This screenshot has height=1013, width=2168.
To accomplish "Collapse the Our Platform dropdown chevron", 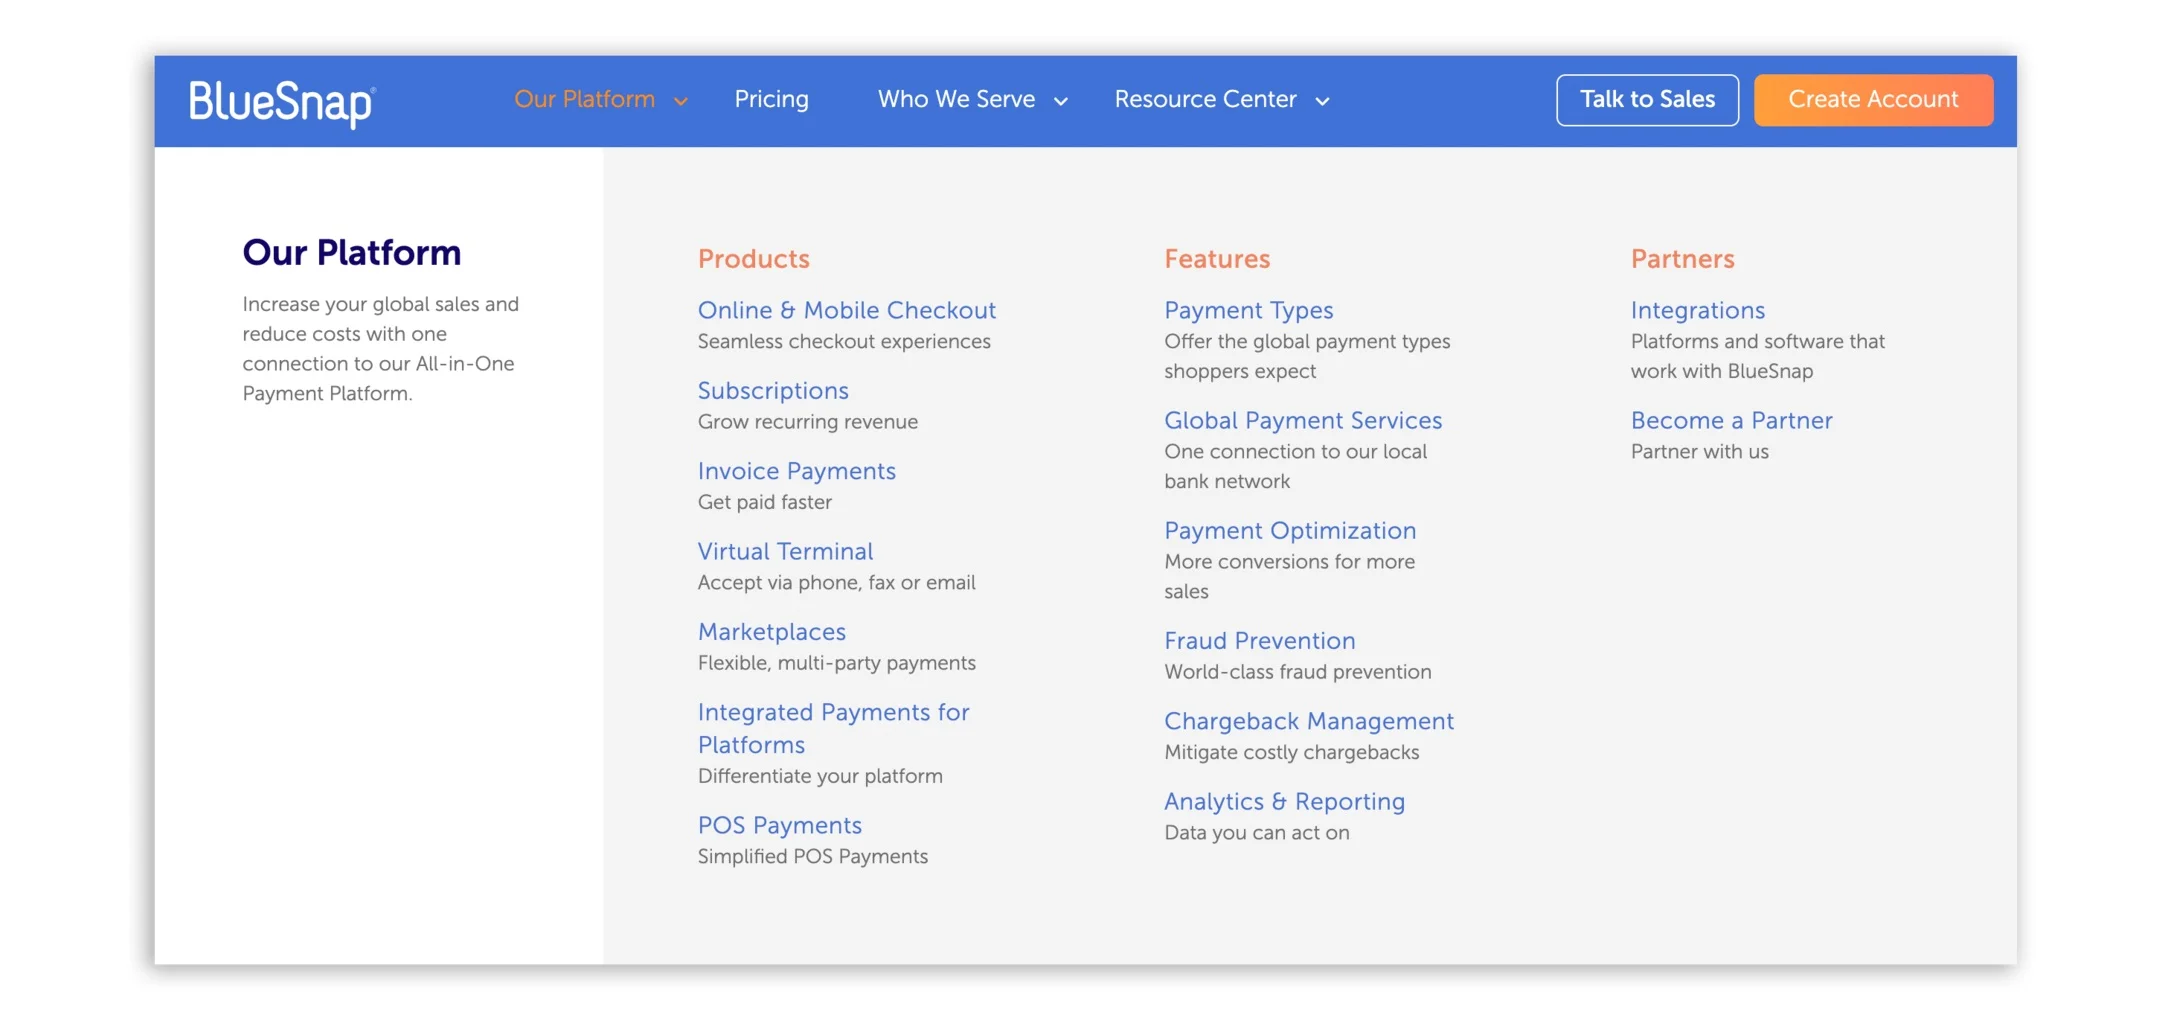I will click(x=681, y=101).
